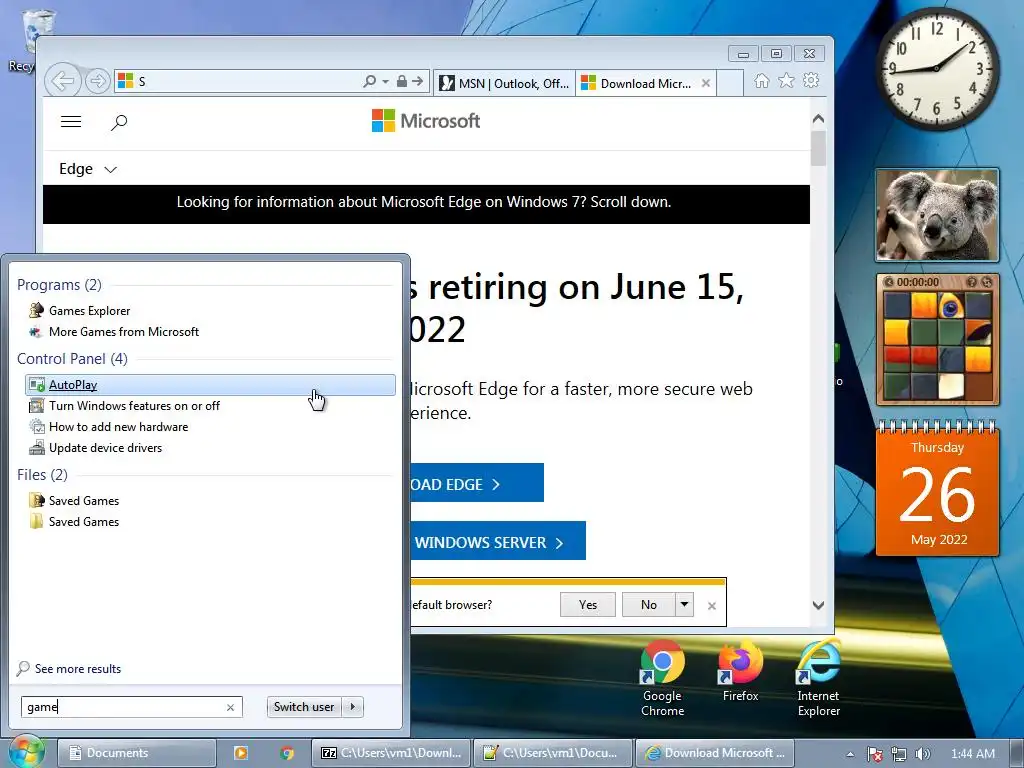
Task: Clear the Start menu search text
Action: point(230,707)
